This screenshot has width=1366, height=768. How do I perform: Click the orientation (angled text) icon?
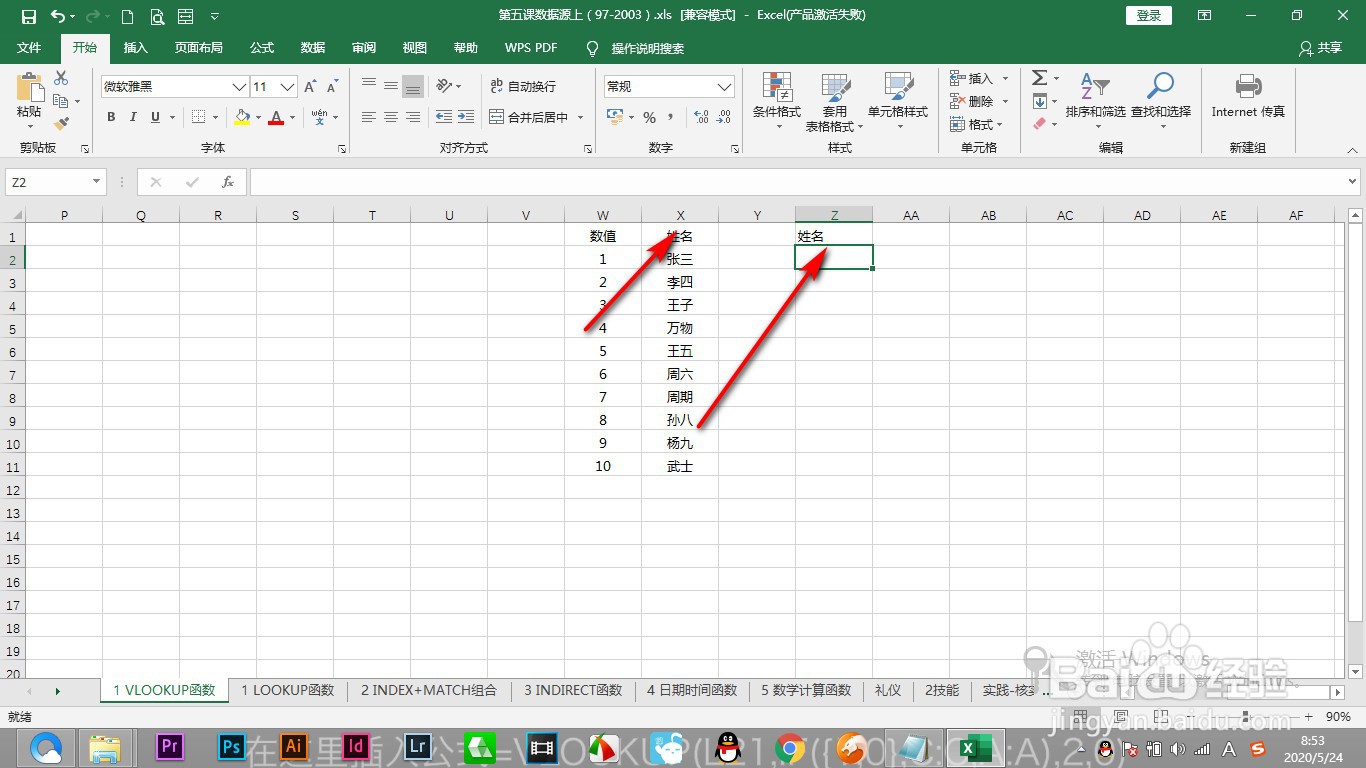click(444, 86)
